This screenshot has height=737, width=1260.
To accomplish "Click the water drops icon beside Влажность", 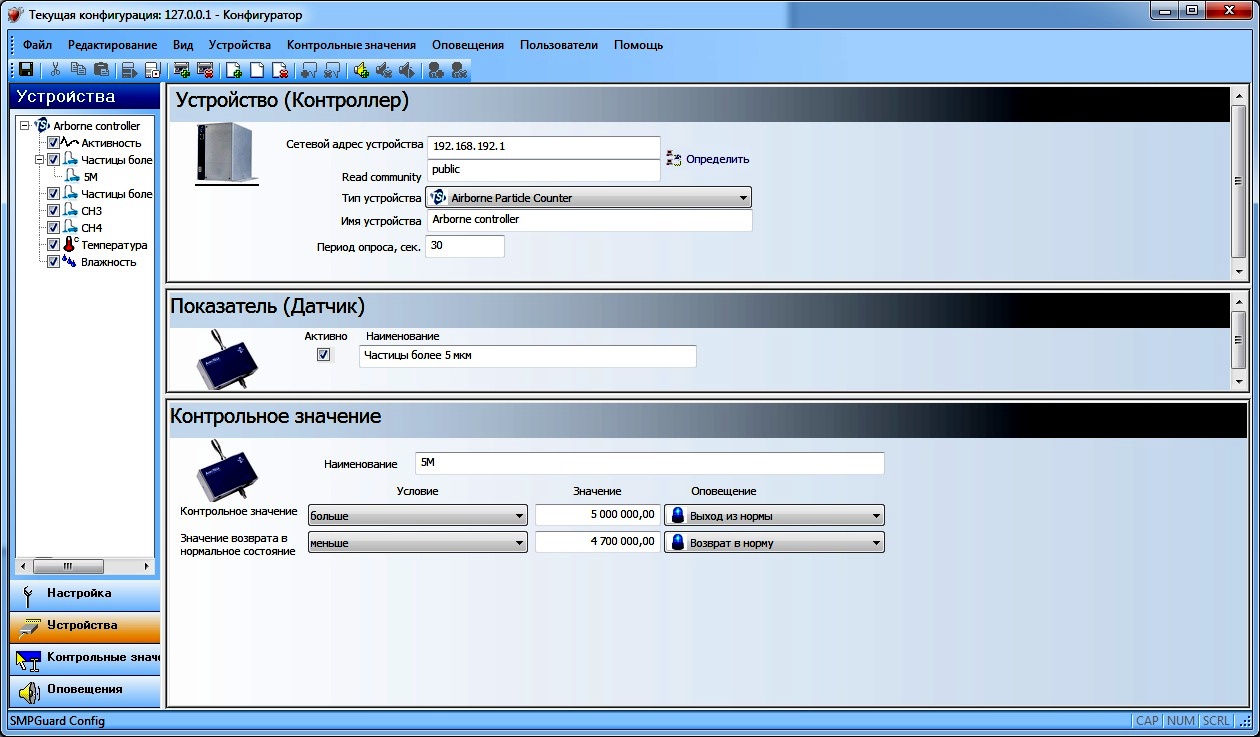I will click(x=71, y=261).
